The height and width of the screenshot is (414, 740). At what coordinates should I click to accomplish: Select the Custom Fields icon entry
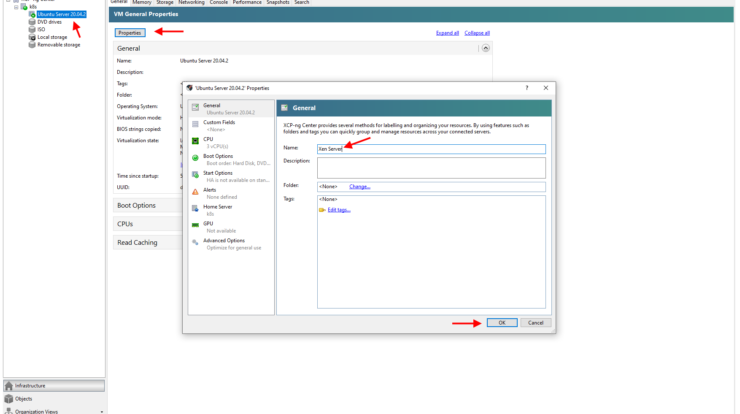click(x=195, y=123)
